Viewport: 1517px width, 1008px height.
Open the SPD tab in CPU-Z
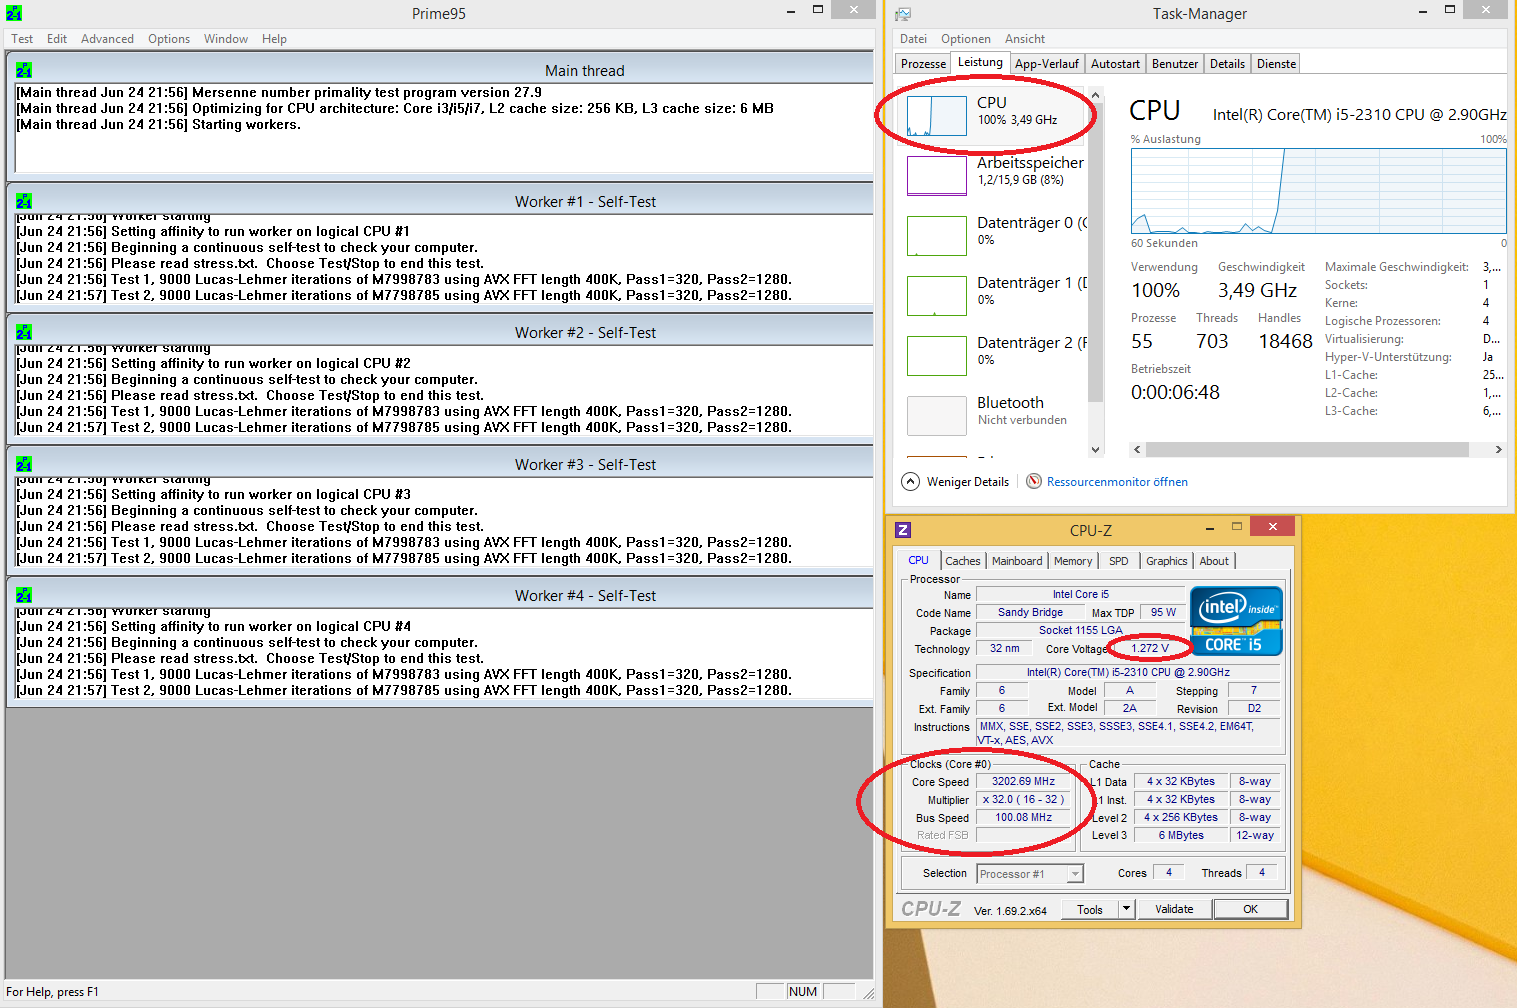[1119, 561]
